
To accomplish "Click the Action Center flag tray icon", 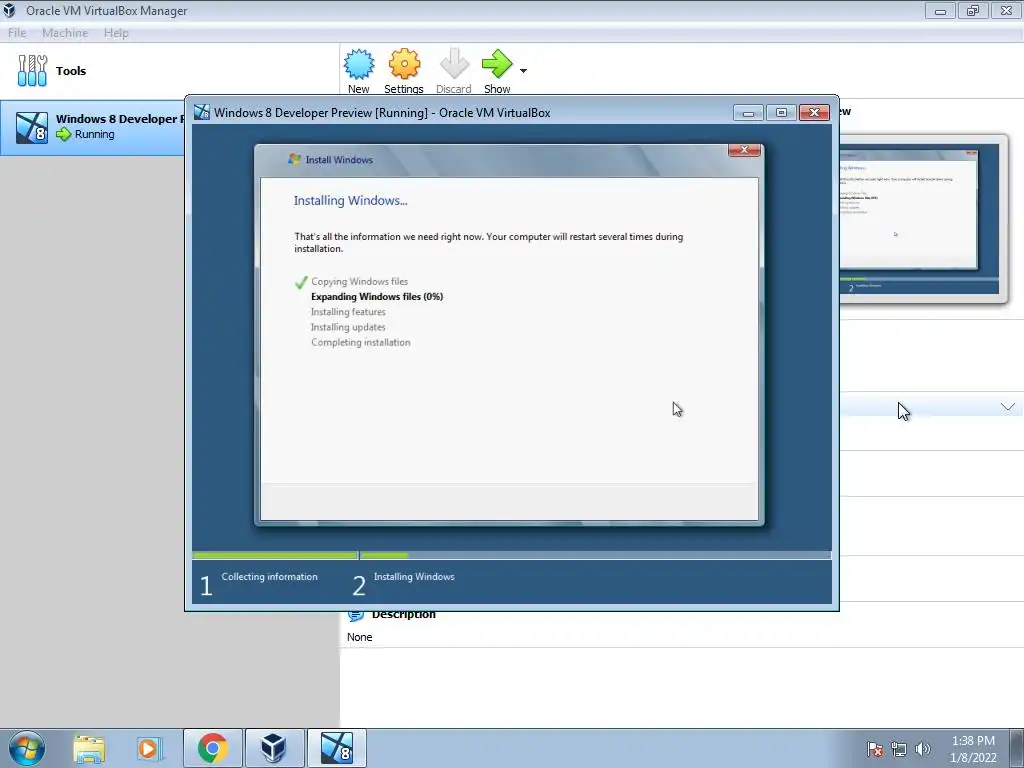I will point(875,749).
